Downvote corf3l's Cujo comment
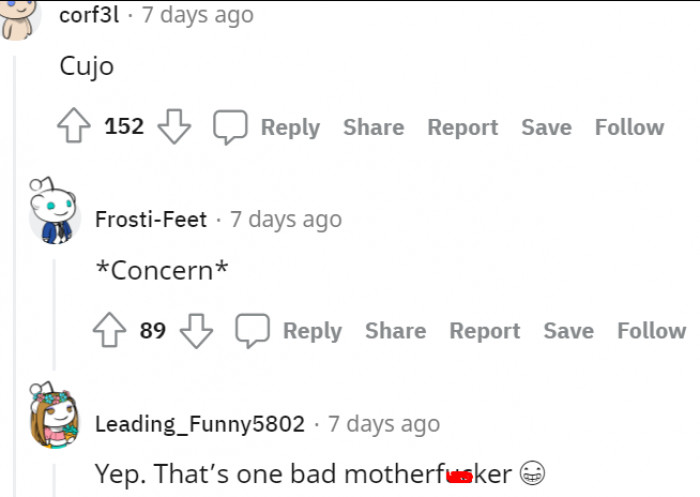 174,127
